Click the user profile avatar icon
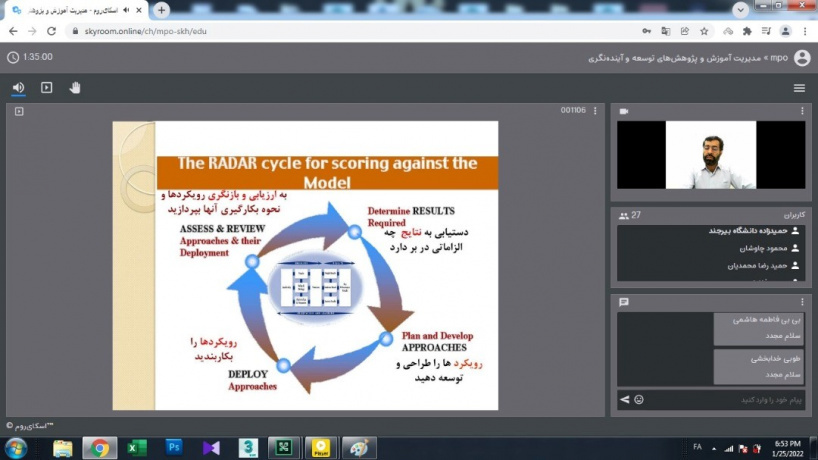Image resolution: width=818 pixels, height=460 pixels. tap(801, 58)
